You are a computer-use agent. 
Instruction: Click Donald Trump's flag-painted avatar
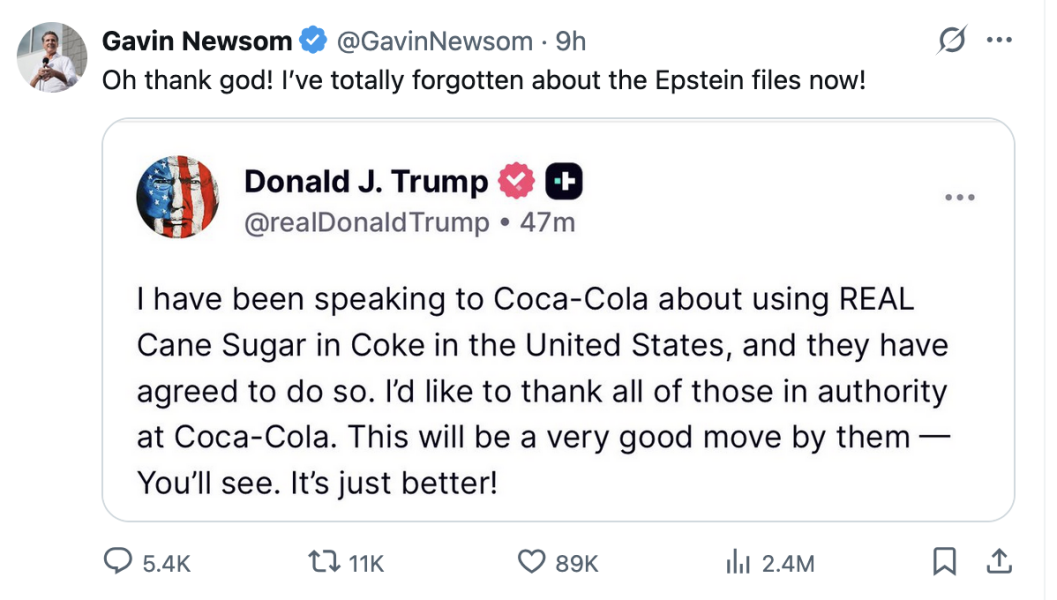click(x=177, y=196)
